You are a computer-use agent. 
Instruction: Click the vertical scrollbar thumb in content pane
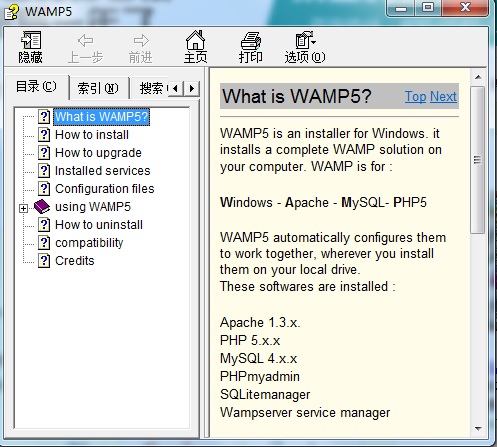pyautogui.click(x=478, y=160)
